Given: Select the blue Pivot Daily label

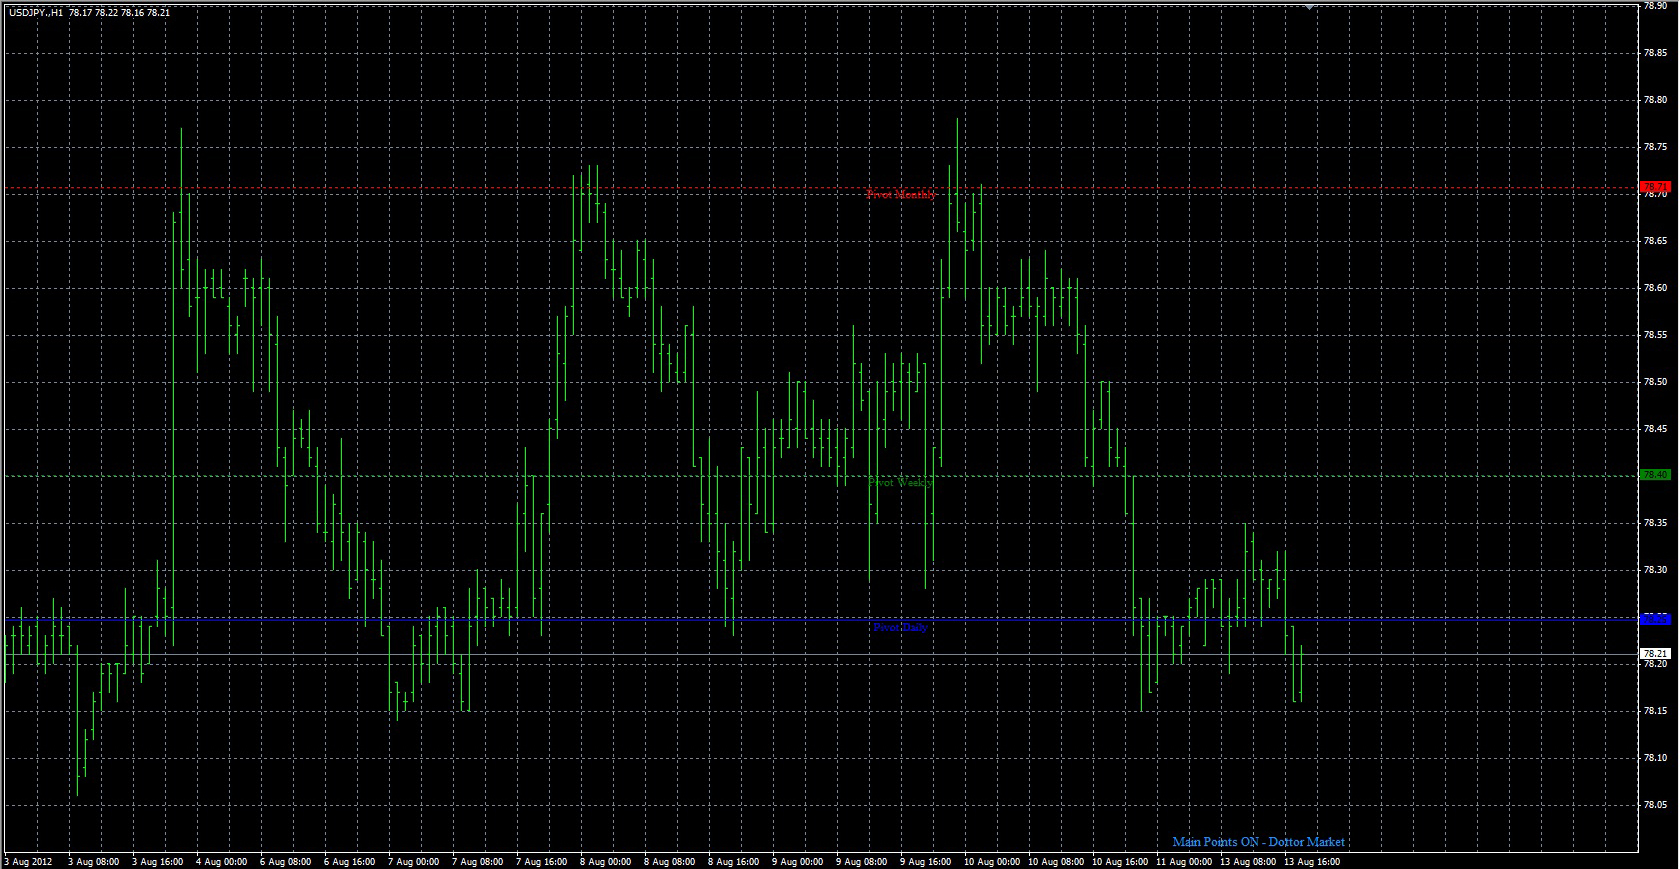Looking at the screenshot, I should [900, 628].
